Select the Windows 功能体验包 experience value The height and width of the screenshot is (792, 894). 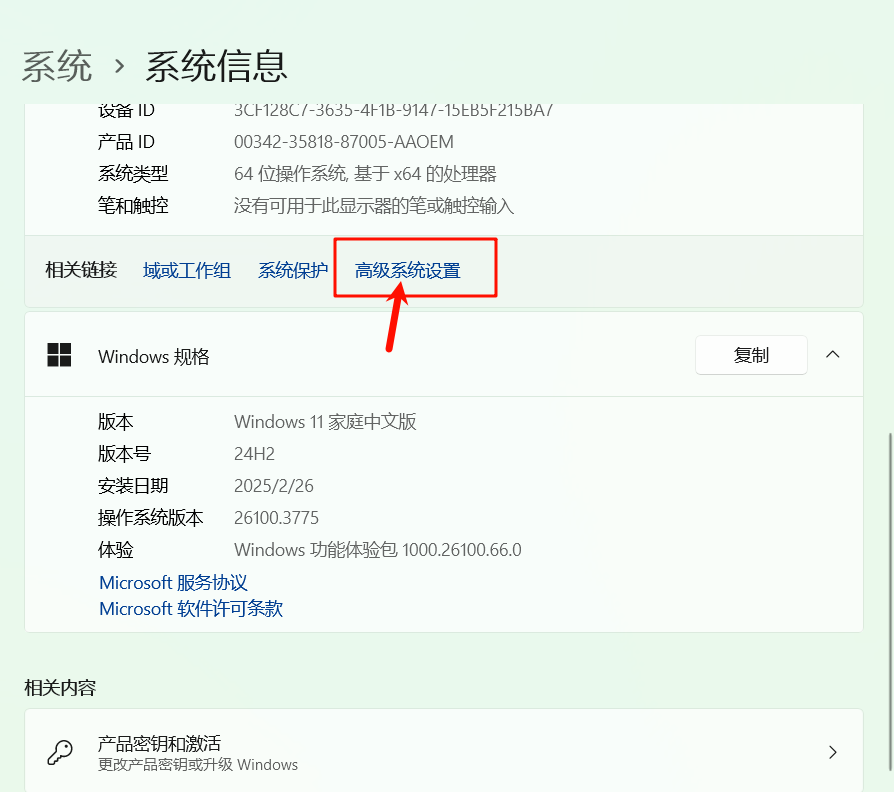pos(377,550)
